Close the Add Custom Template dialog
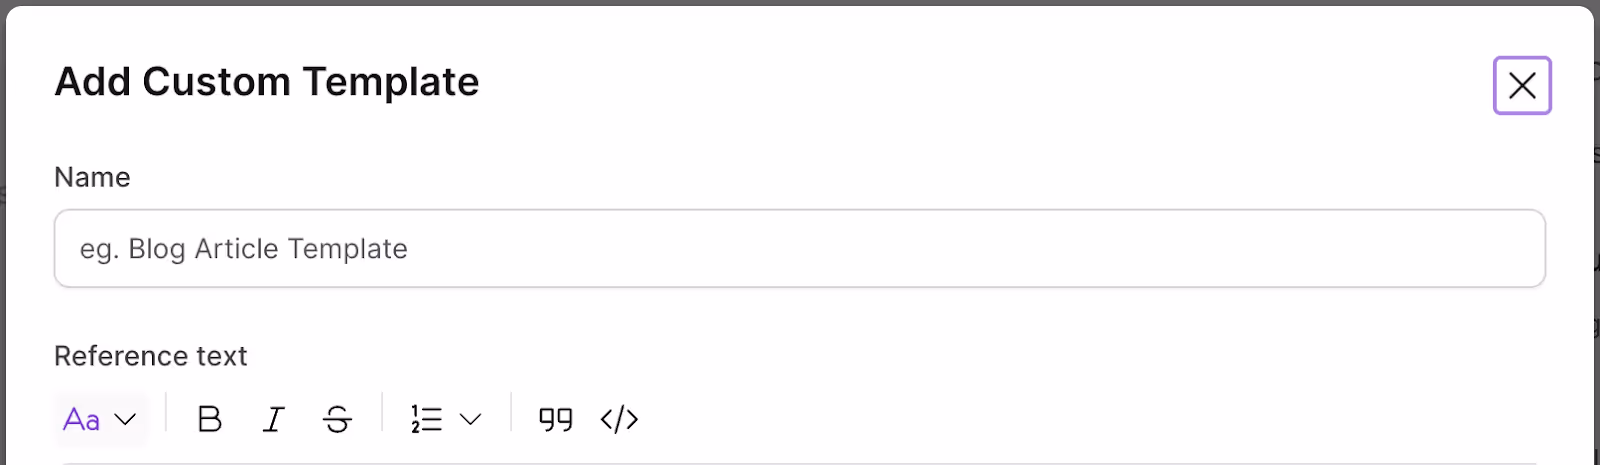 1522,86
